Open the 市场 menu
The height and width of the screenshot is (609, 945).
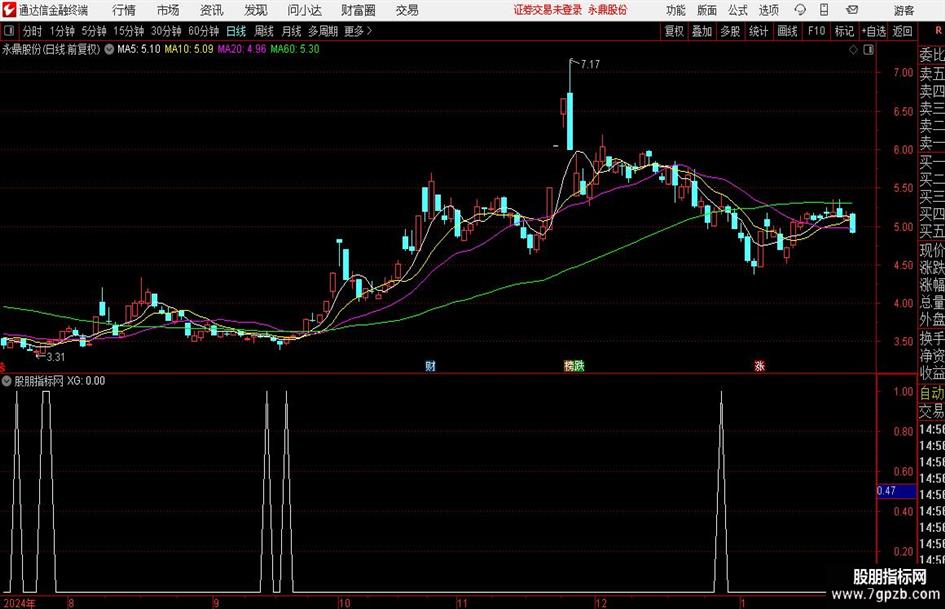point(168,10)
